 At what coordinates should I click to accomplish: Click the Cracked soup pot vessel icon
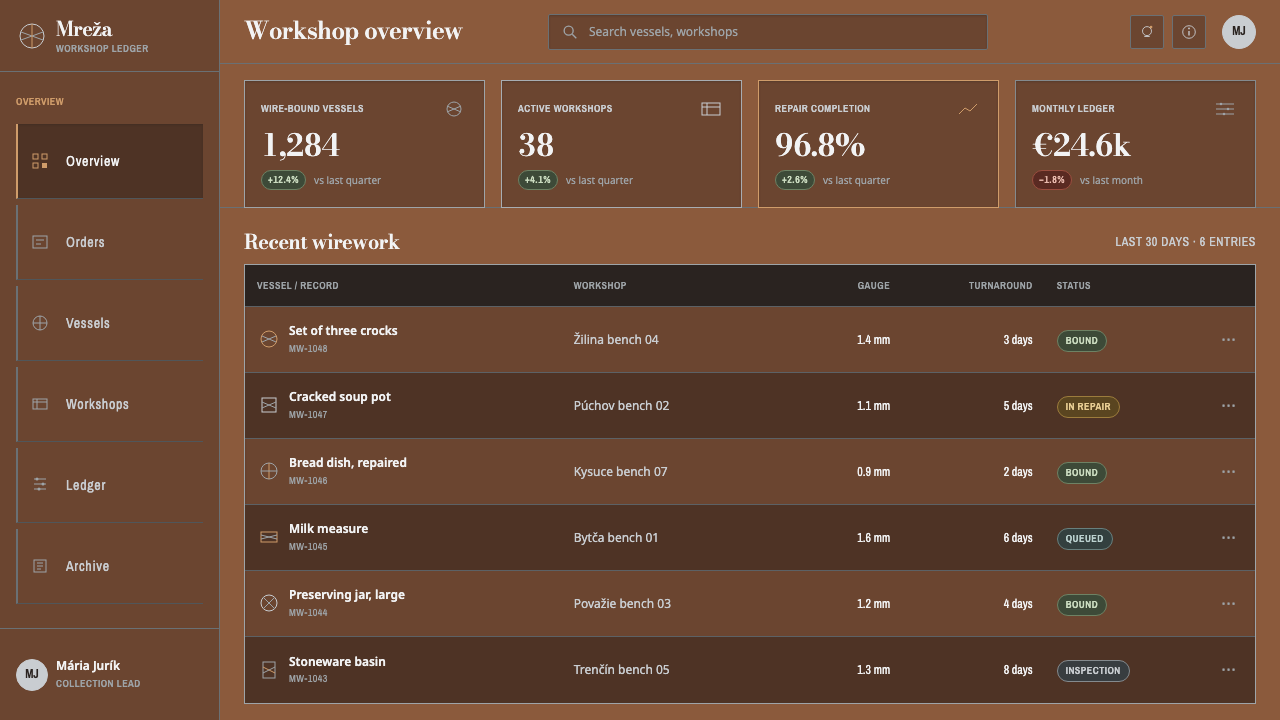269,406
